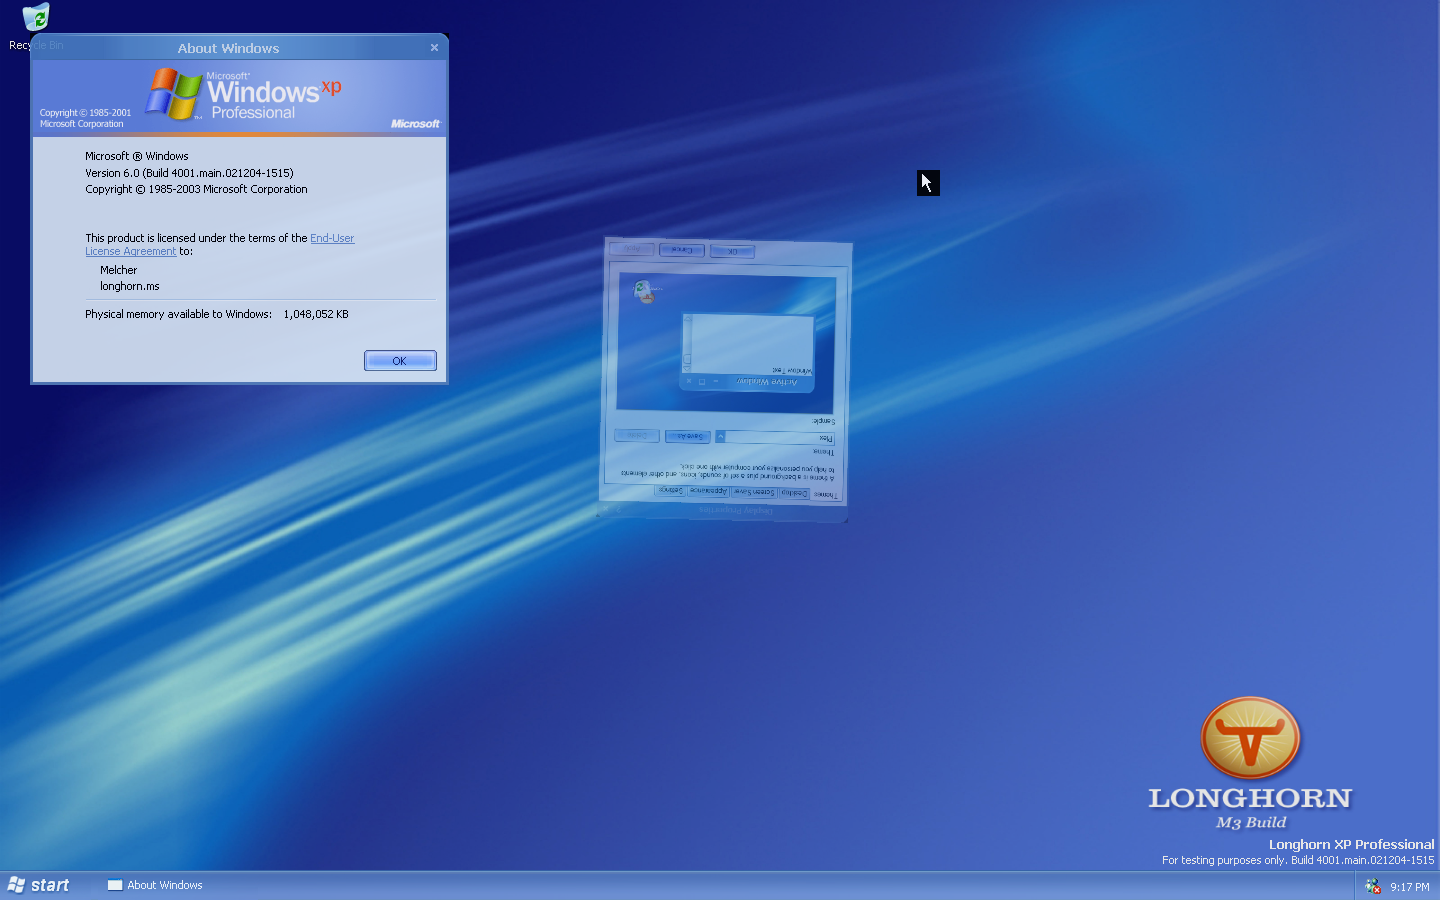Click the physical memory value 1,048,052 KB
This screenshot has width=1440, height=900.
(316, 314)
